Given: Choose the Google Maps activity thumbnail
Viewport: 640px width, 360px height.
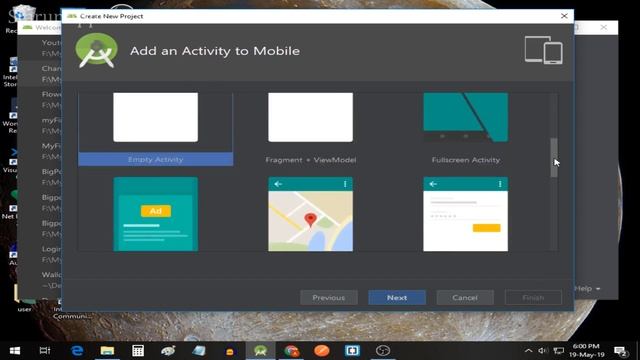Looking at the screenshot, I should (311, 214).
